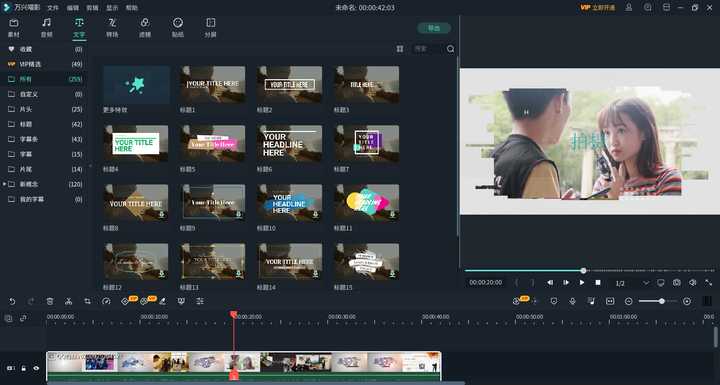Download the 标题15 title preset
Image resolution: width=720 pixels, height=385 pixels.
coord(393,274)
